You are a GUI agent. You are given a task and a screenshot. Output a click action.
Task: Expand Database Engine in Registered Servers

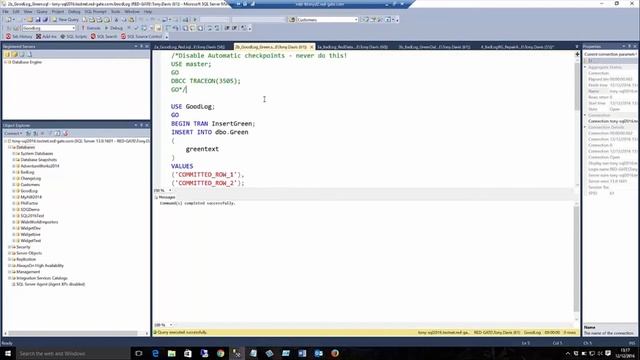[5, 62]
